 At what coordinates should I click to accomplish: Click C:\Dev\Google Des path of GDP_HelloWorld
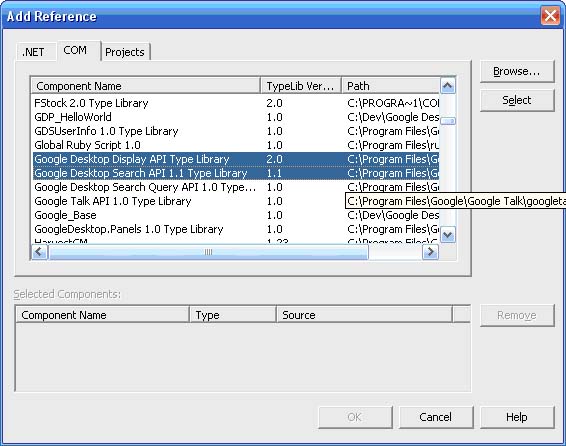coord(393,117)
